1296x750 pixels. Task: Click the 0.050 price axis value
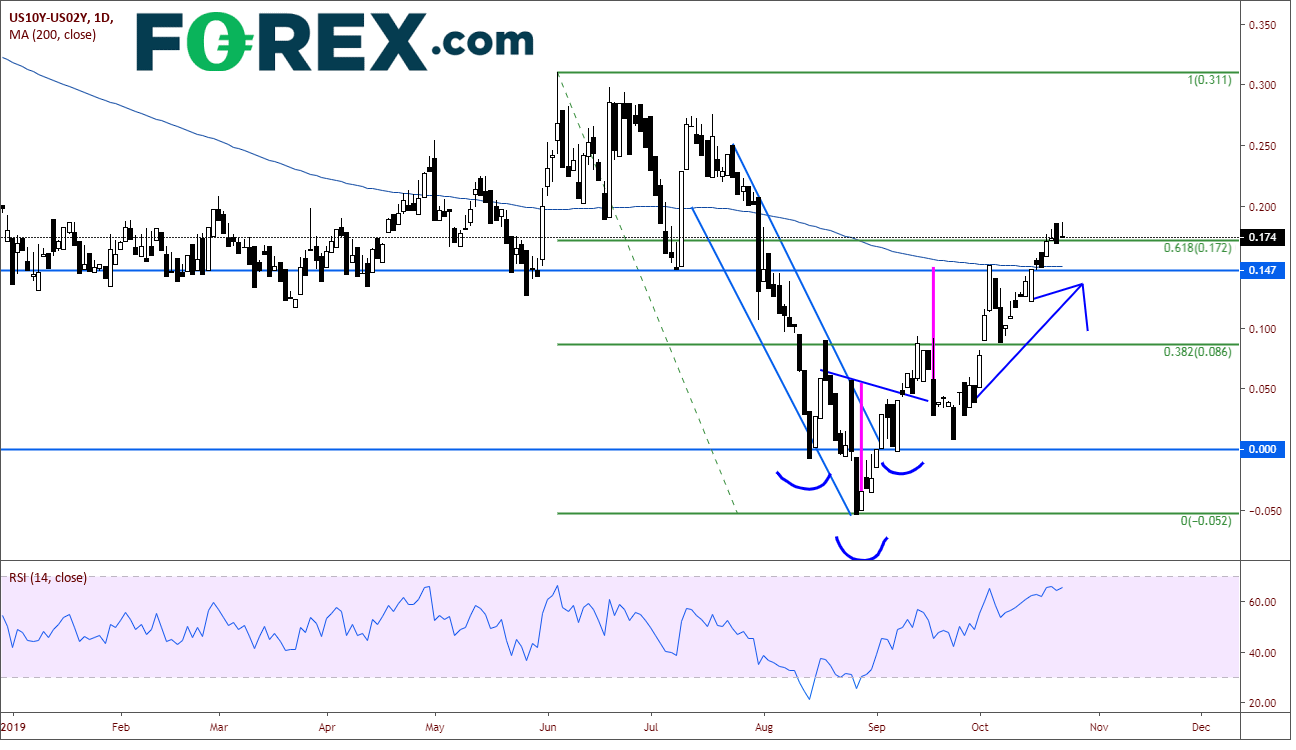click(1263, 389)
